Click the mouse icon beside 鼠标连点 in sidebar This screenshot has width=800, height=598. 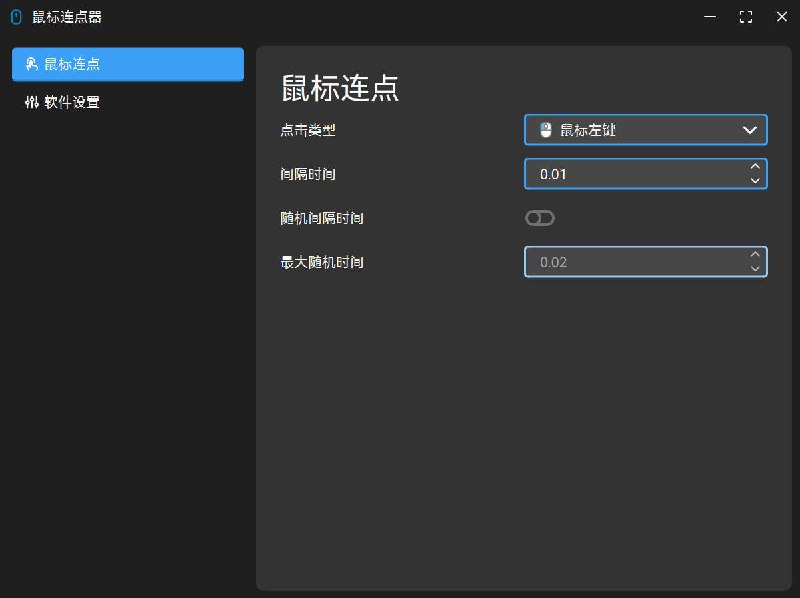[x=29, y=63]
